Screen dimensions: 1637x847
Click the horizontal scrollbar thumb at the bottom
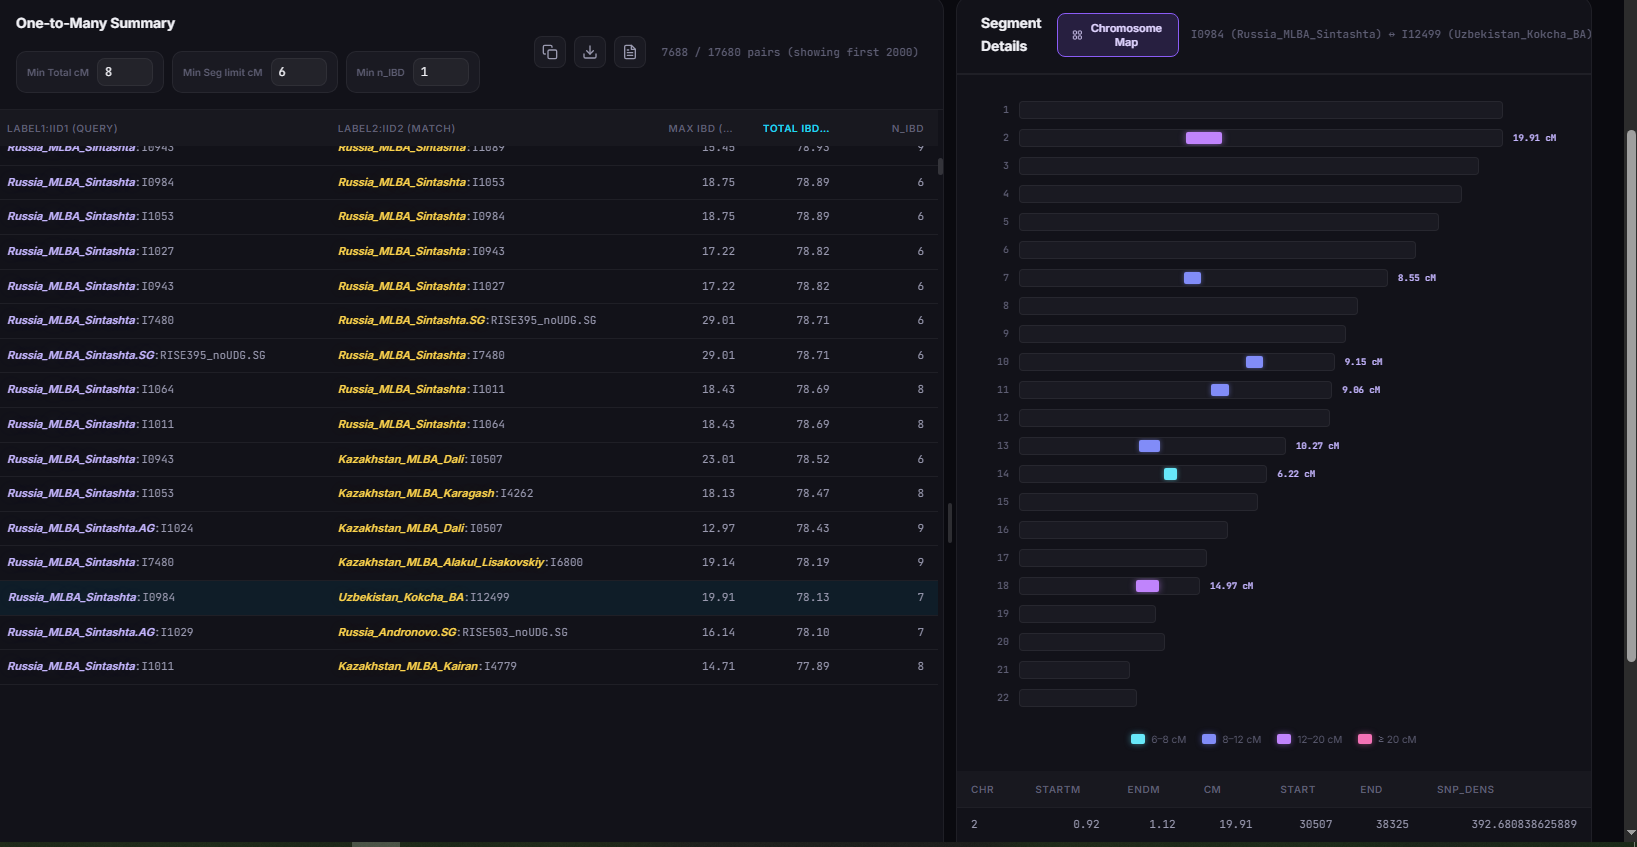(376, 844)
